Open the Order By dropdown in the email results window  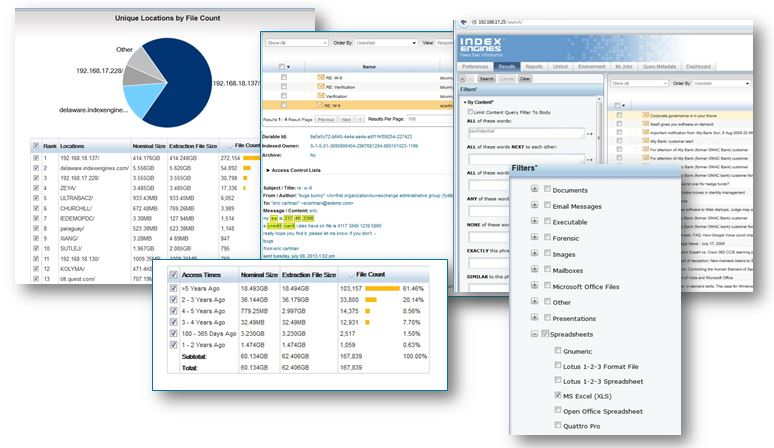386,43
